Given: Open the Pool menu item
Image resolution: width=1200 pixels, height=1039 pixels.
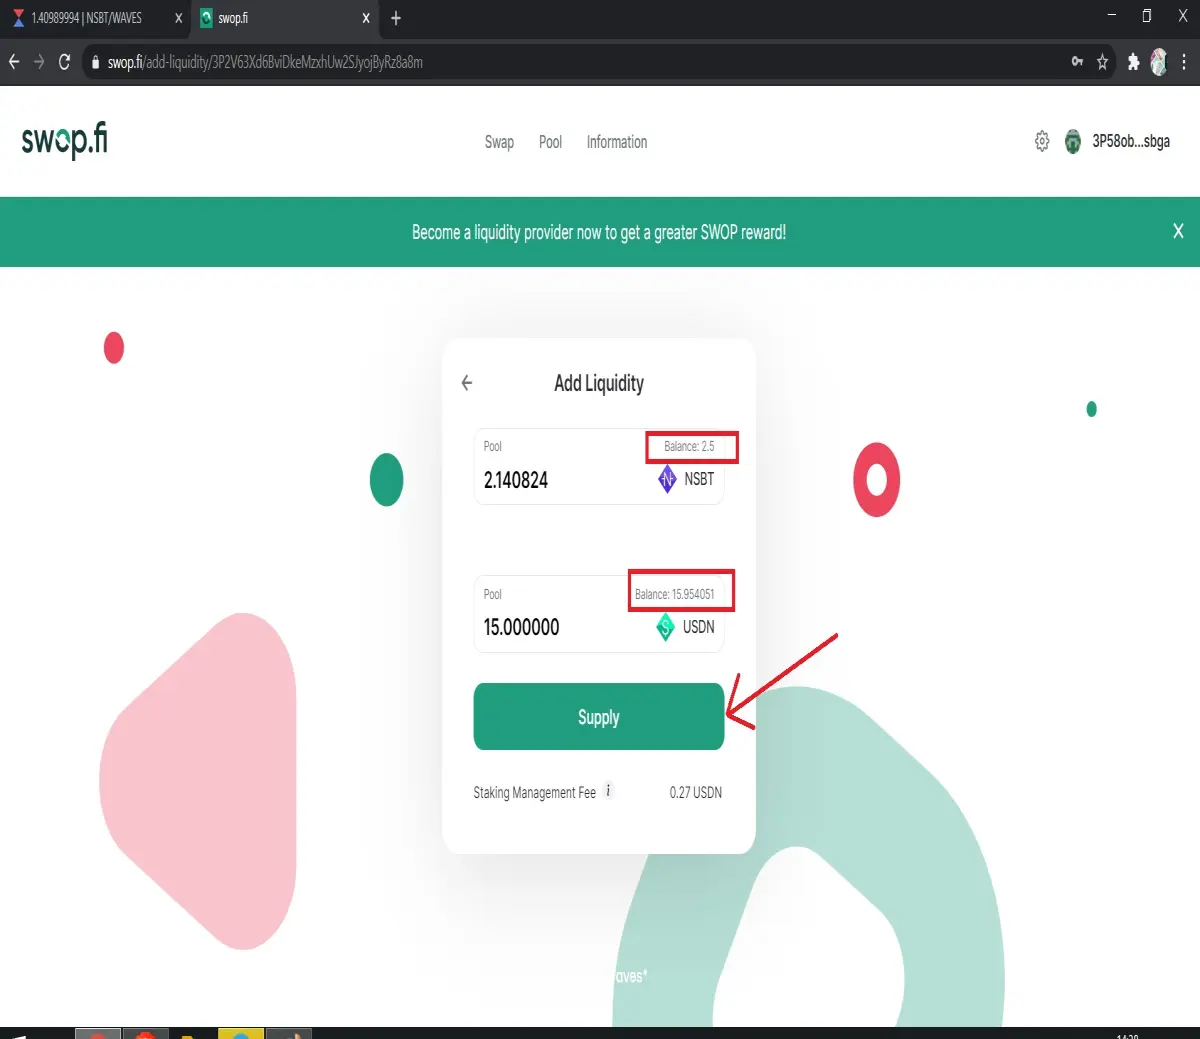Looking at the screenshot, I should tap(550, 142).
